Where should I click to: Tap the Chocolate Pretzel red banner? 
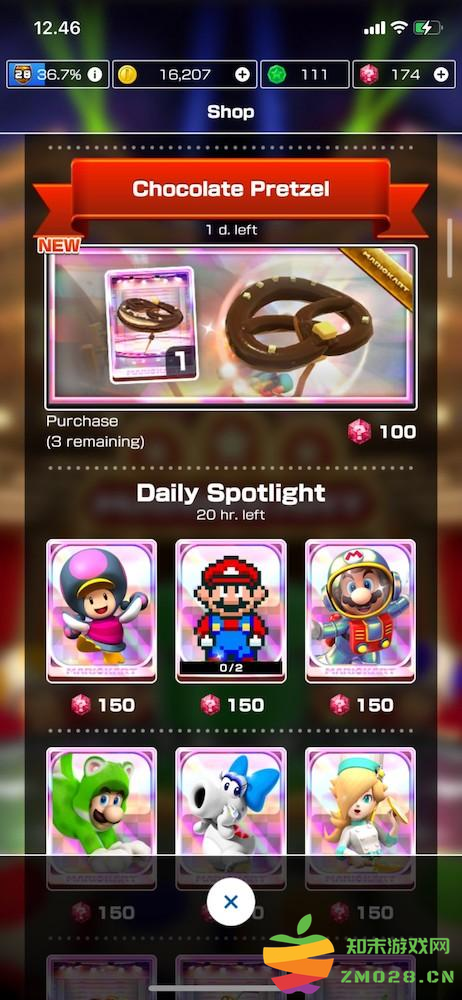click(231, 189)
